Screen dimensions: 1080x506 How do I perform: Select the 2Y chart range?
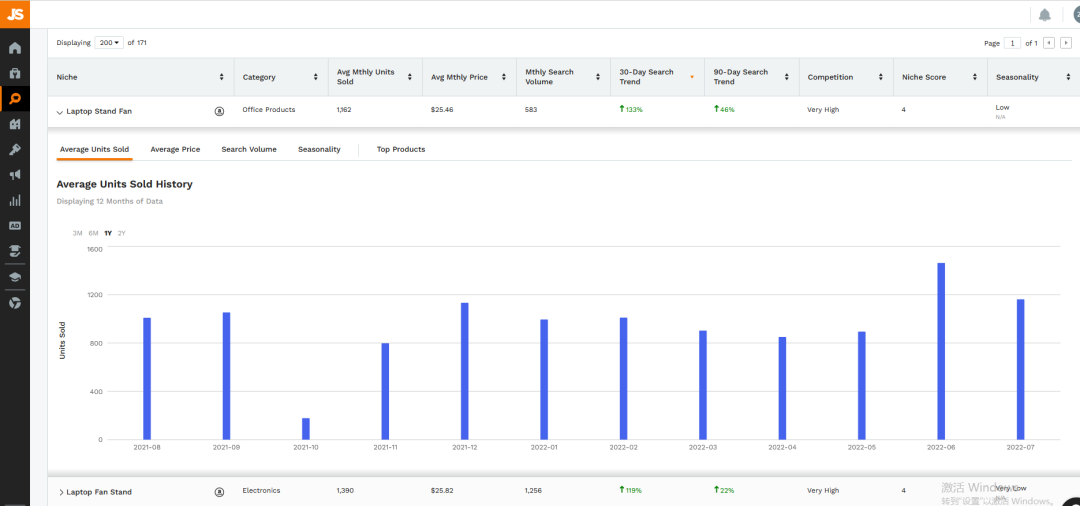pos(122,233)
